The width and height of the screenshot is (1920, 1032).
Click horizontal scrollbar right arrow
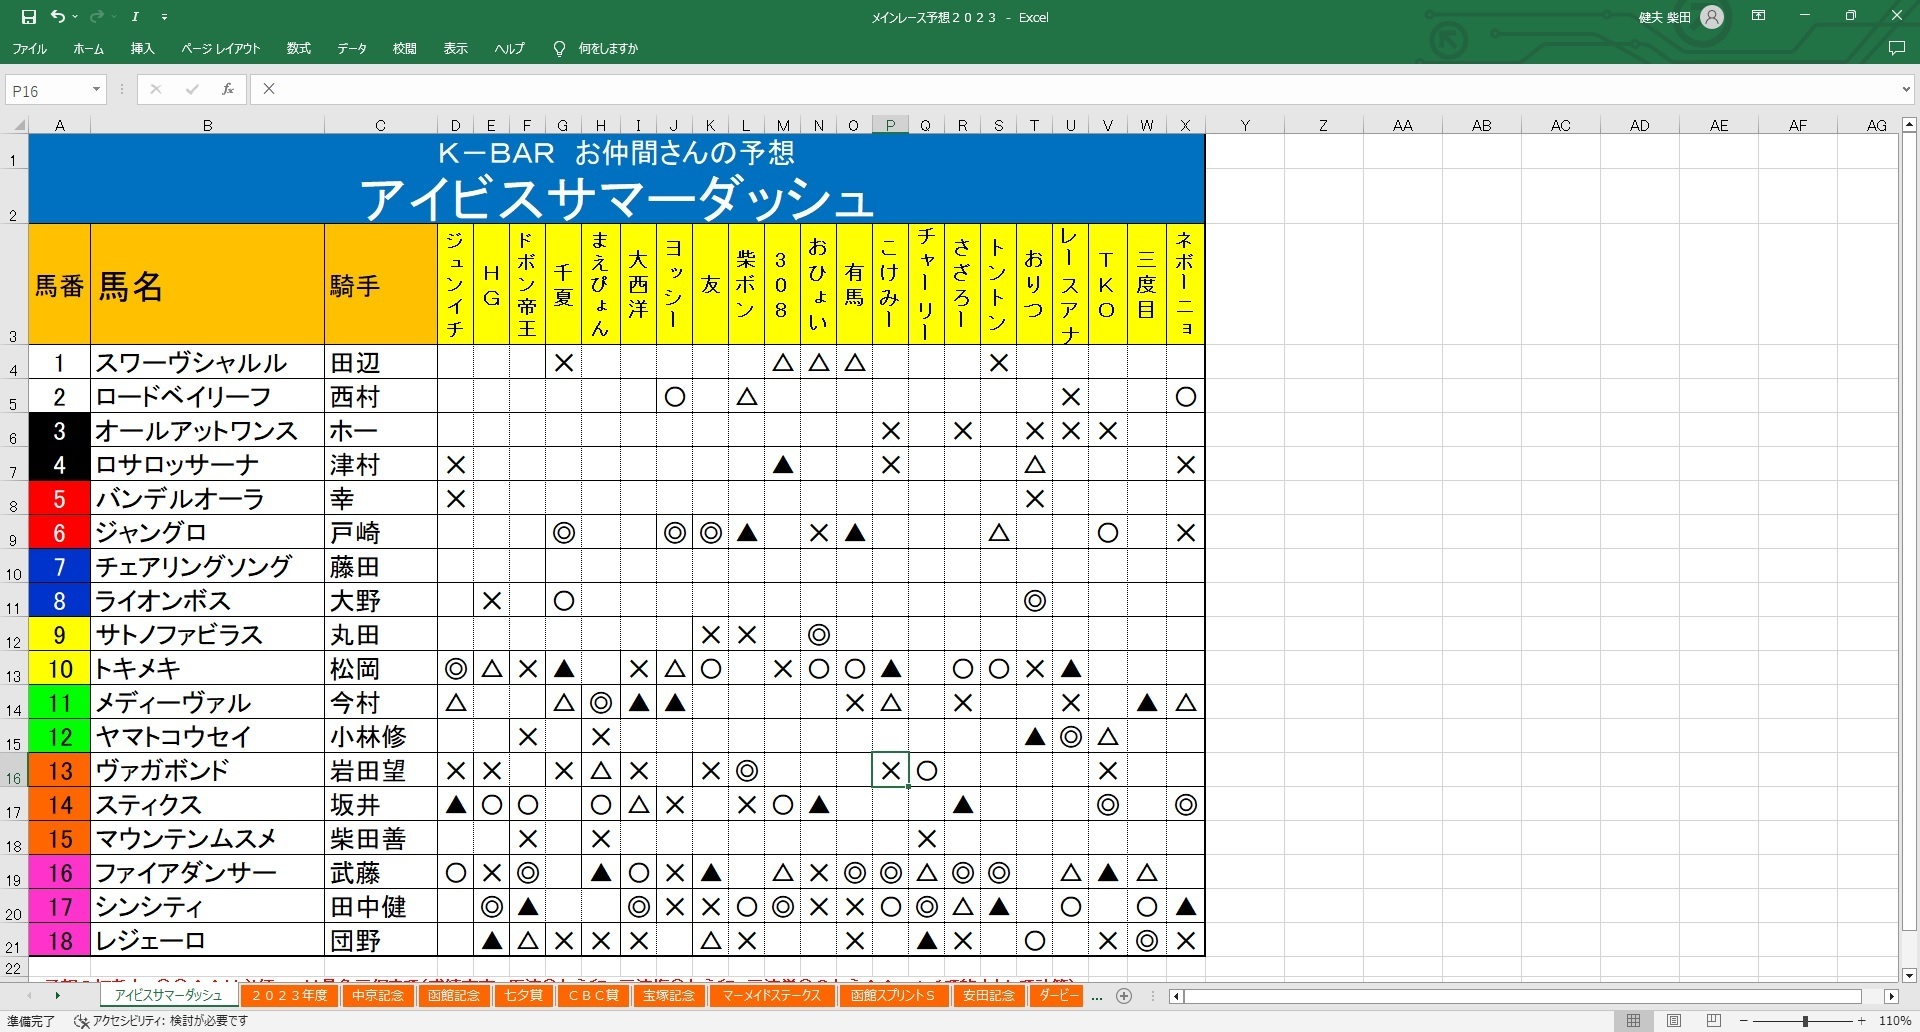(x=1890, y=996)
